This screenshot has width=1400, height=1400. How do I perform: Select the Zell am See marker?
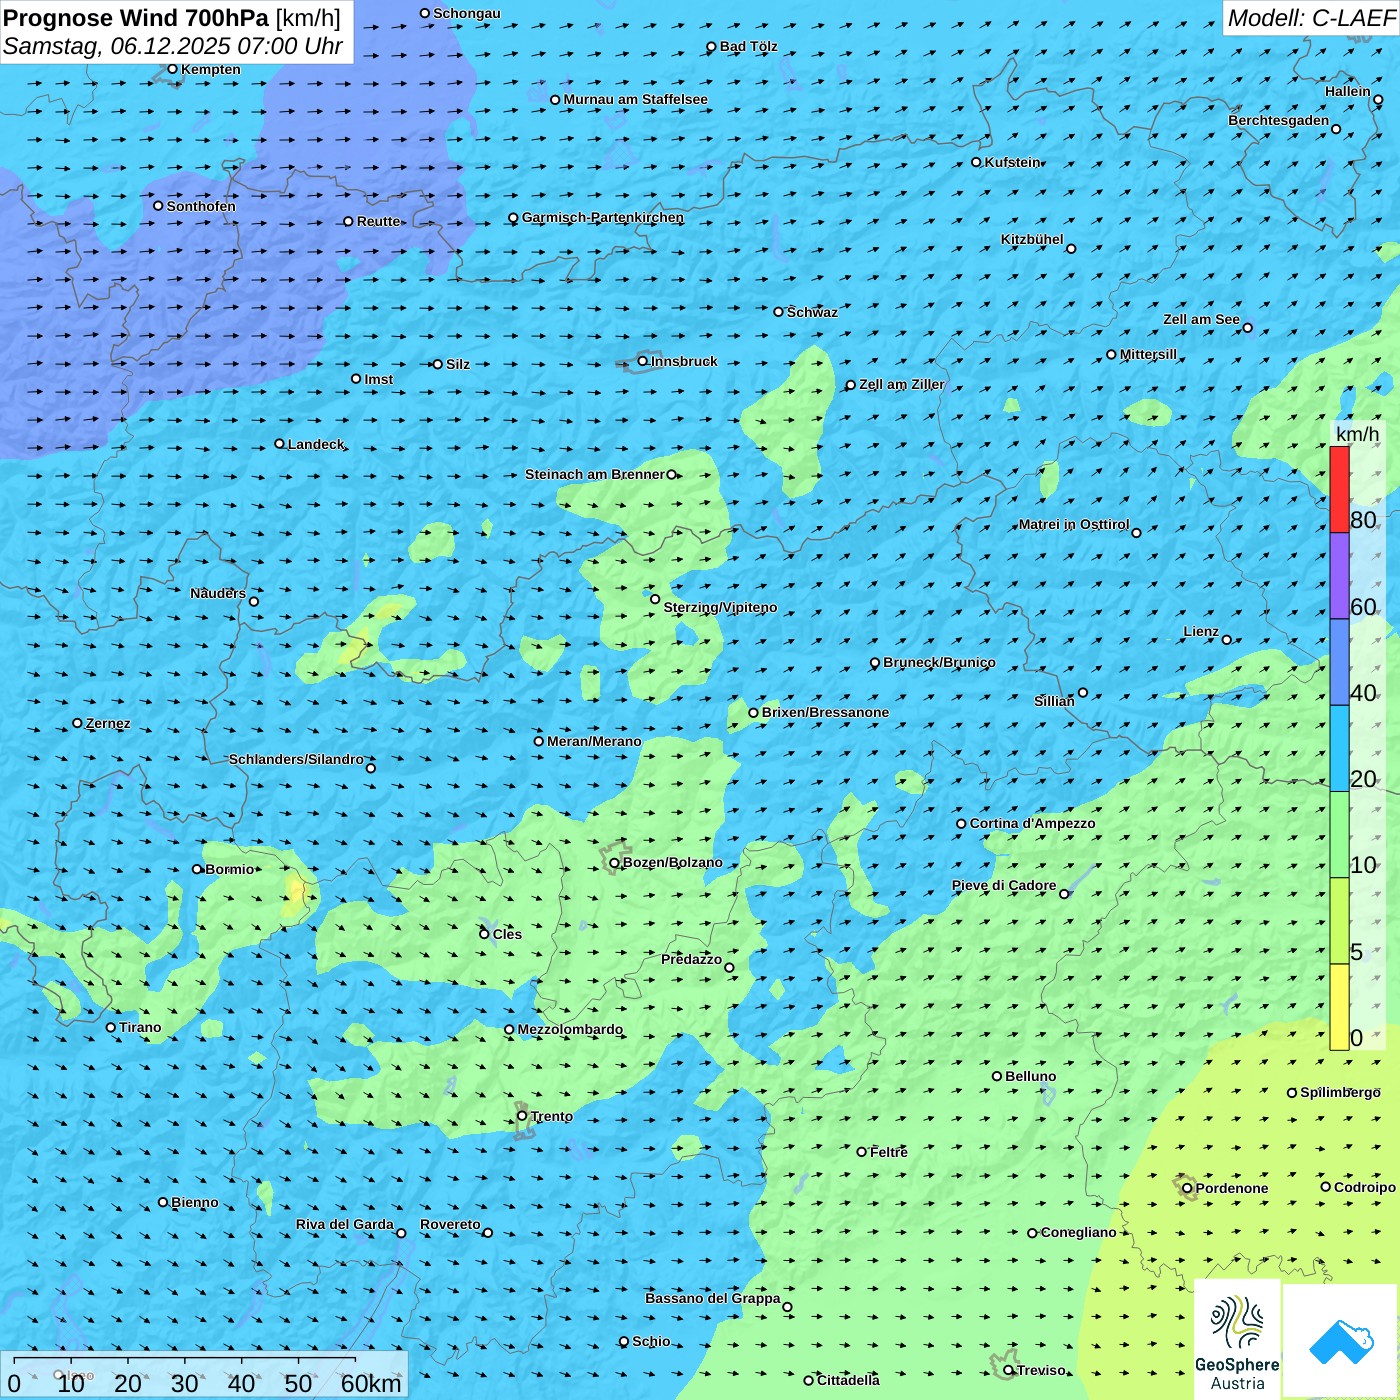click(x=1247, y=328)
